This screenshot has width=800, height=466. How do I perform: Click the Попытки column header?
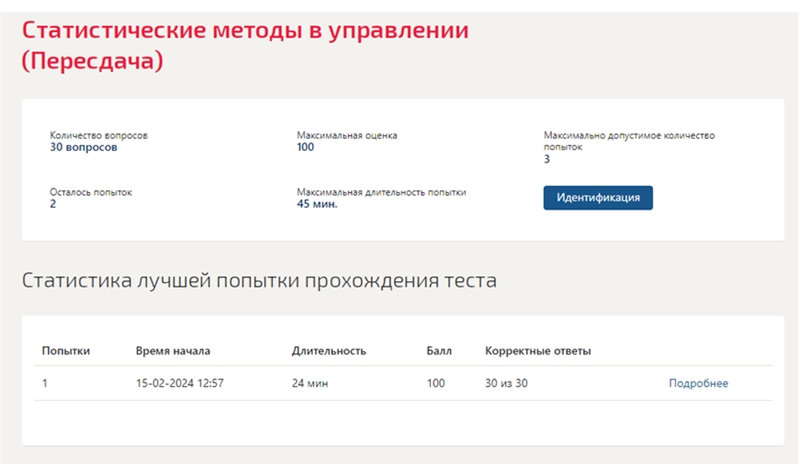click(x=66, y=351)
